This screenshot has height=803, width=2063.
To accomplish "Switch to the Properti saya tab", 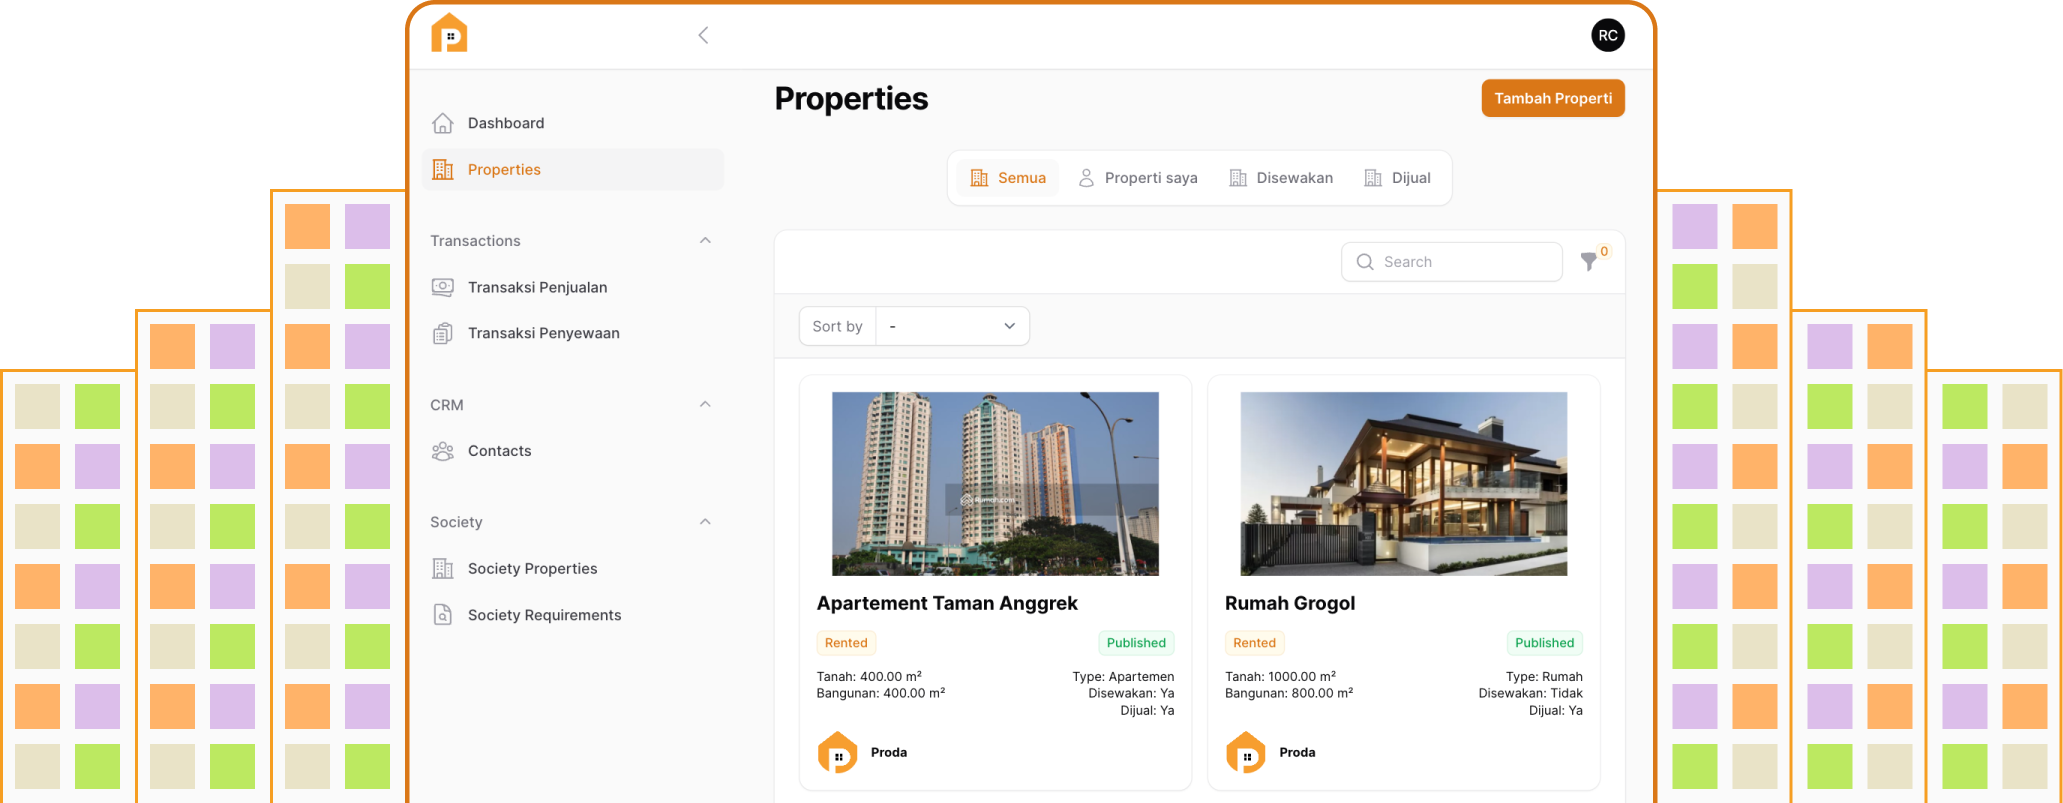I will point(1138,178).
